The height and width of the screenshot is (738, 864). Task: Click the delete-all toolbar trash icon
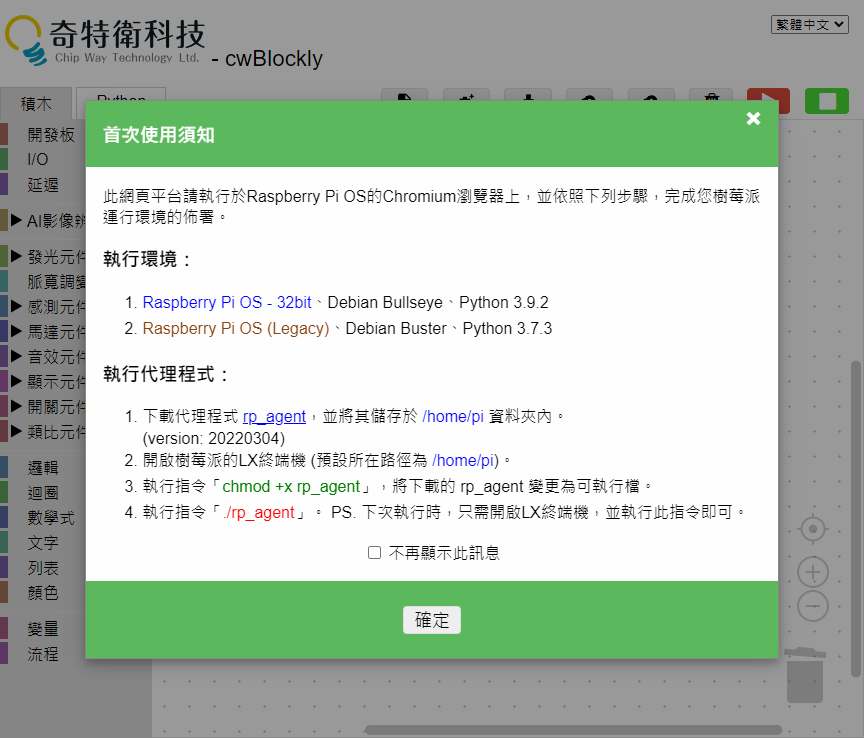[711, 100]
